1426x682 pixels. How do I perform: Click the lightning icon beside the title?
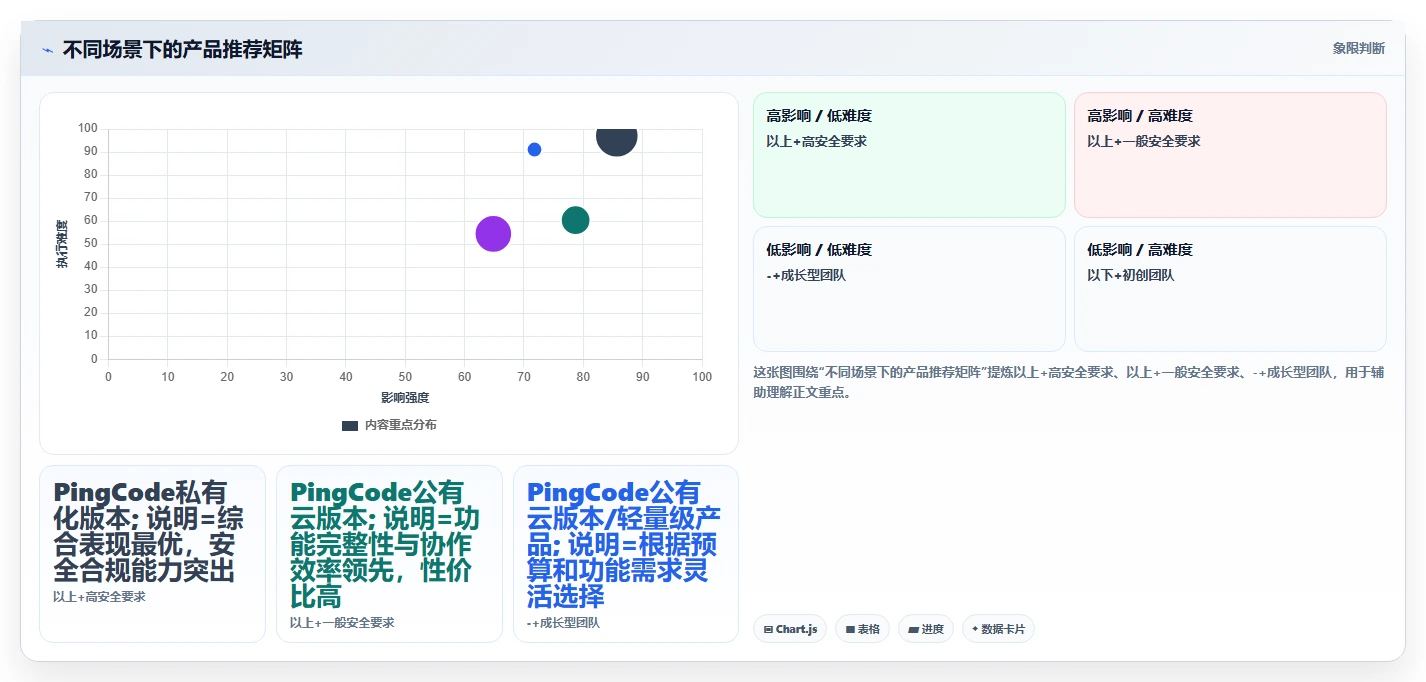coord(47,50)
